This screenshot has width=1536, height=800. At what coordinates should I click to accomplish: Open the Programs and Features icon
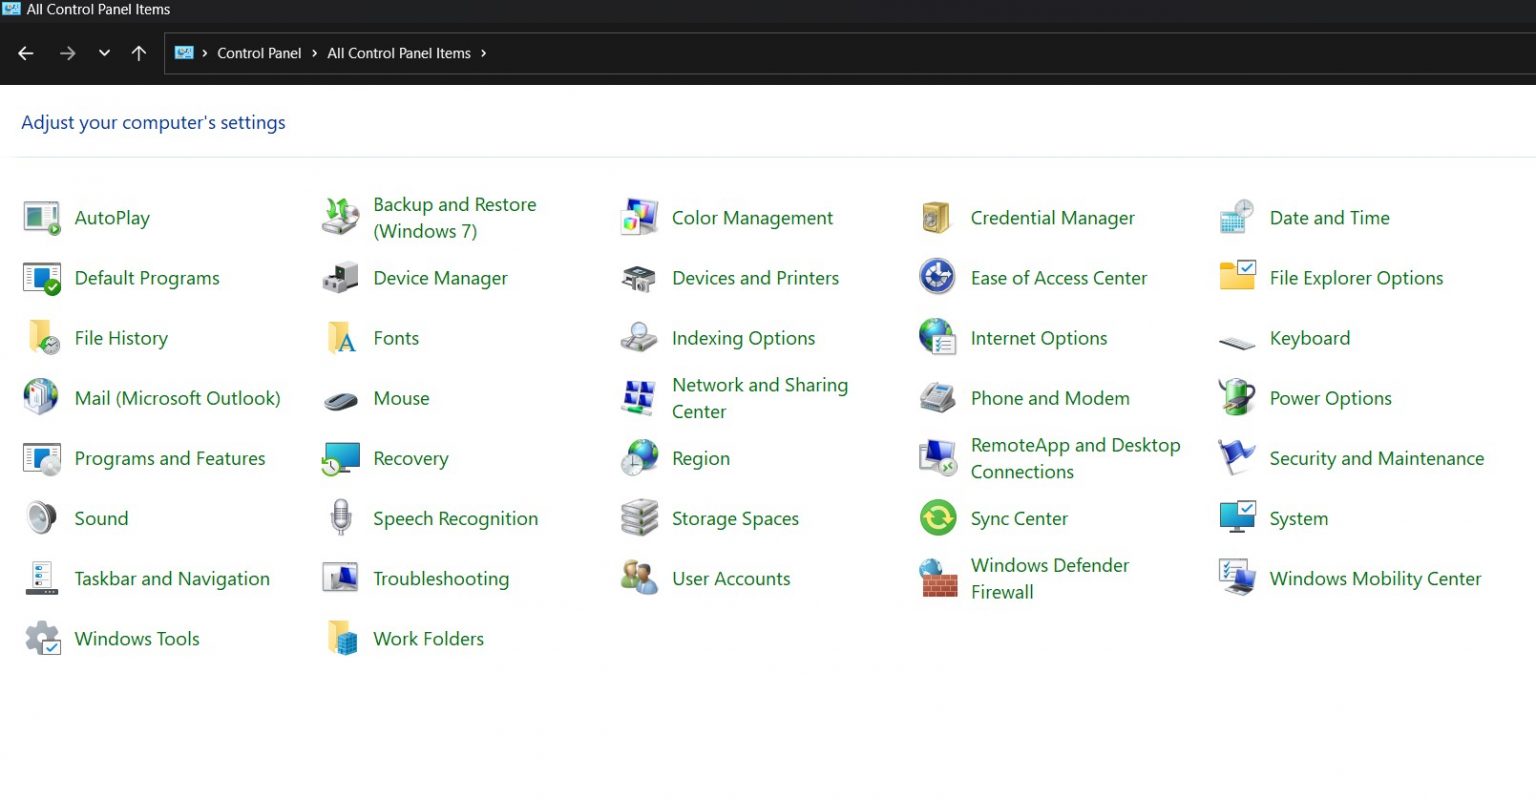point(41,459)
